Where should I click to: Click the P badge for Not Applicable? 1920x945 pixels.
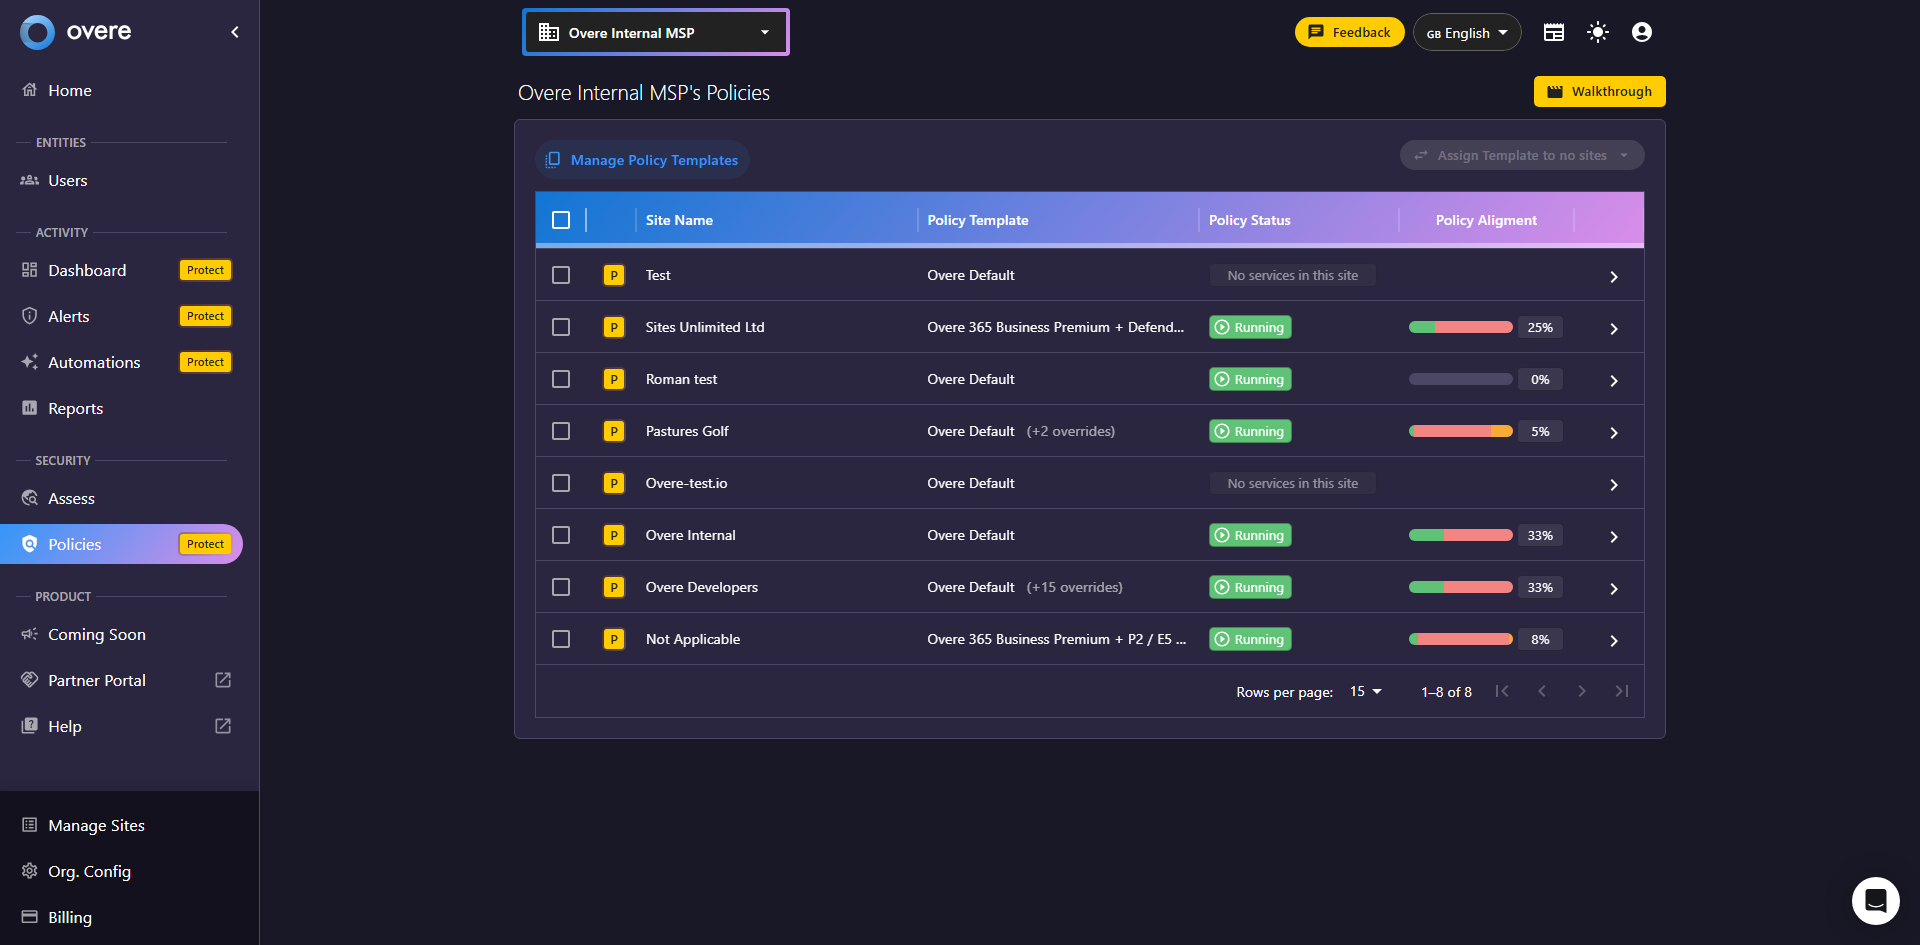614,639
